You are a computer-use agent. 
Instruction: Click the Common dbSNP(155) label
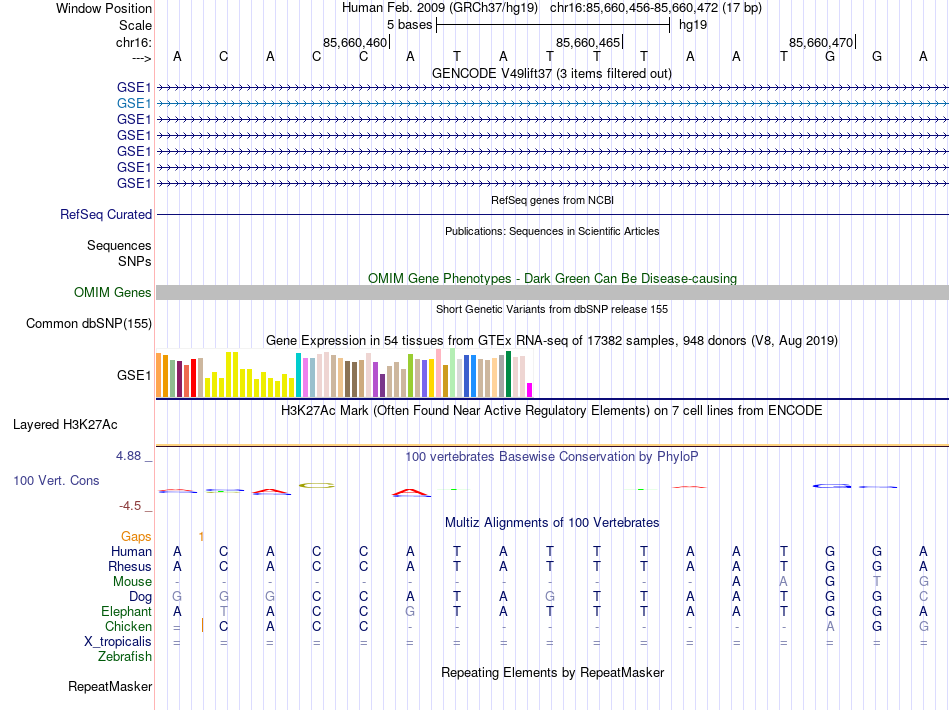click(x=89, y=323)
